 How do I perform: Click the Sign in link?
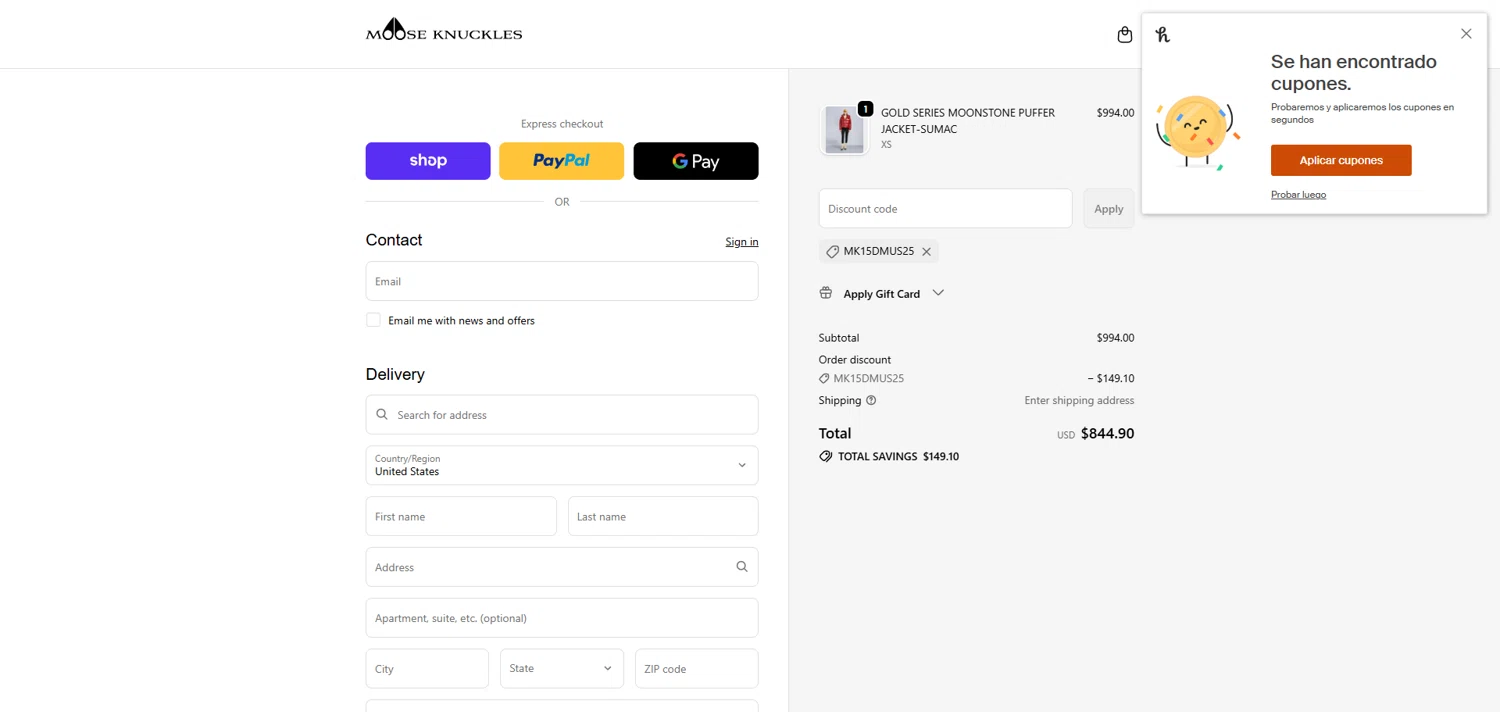[x=742, y=242]
